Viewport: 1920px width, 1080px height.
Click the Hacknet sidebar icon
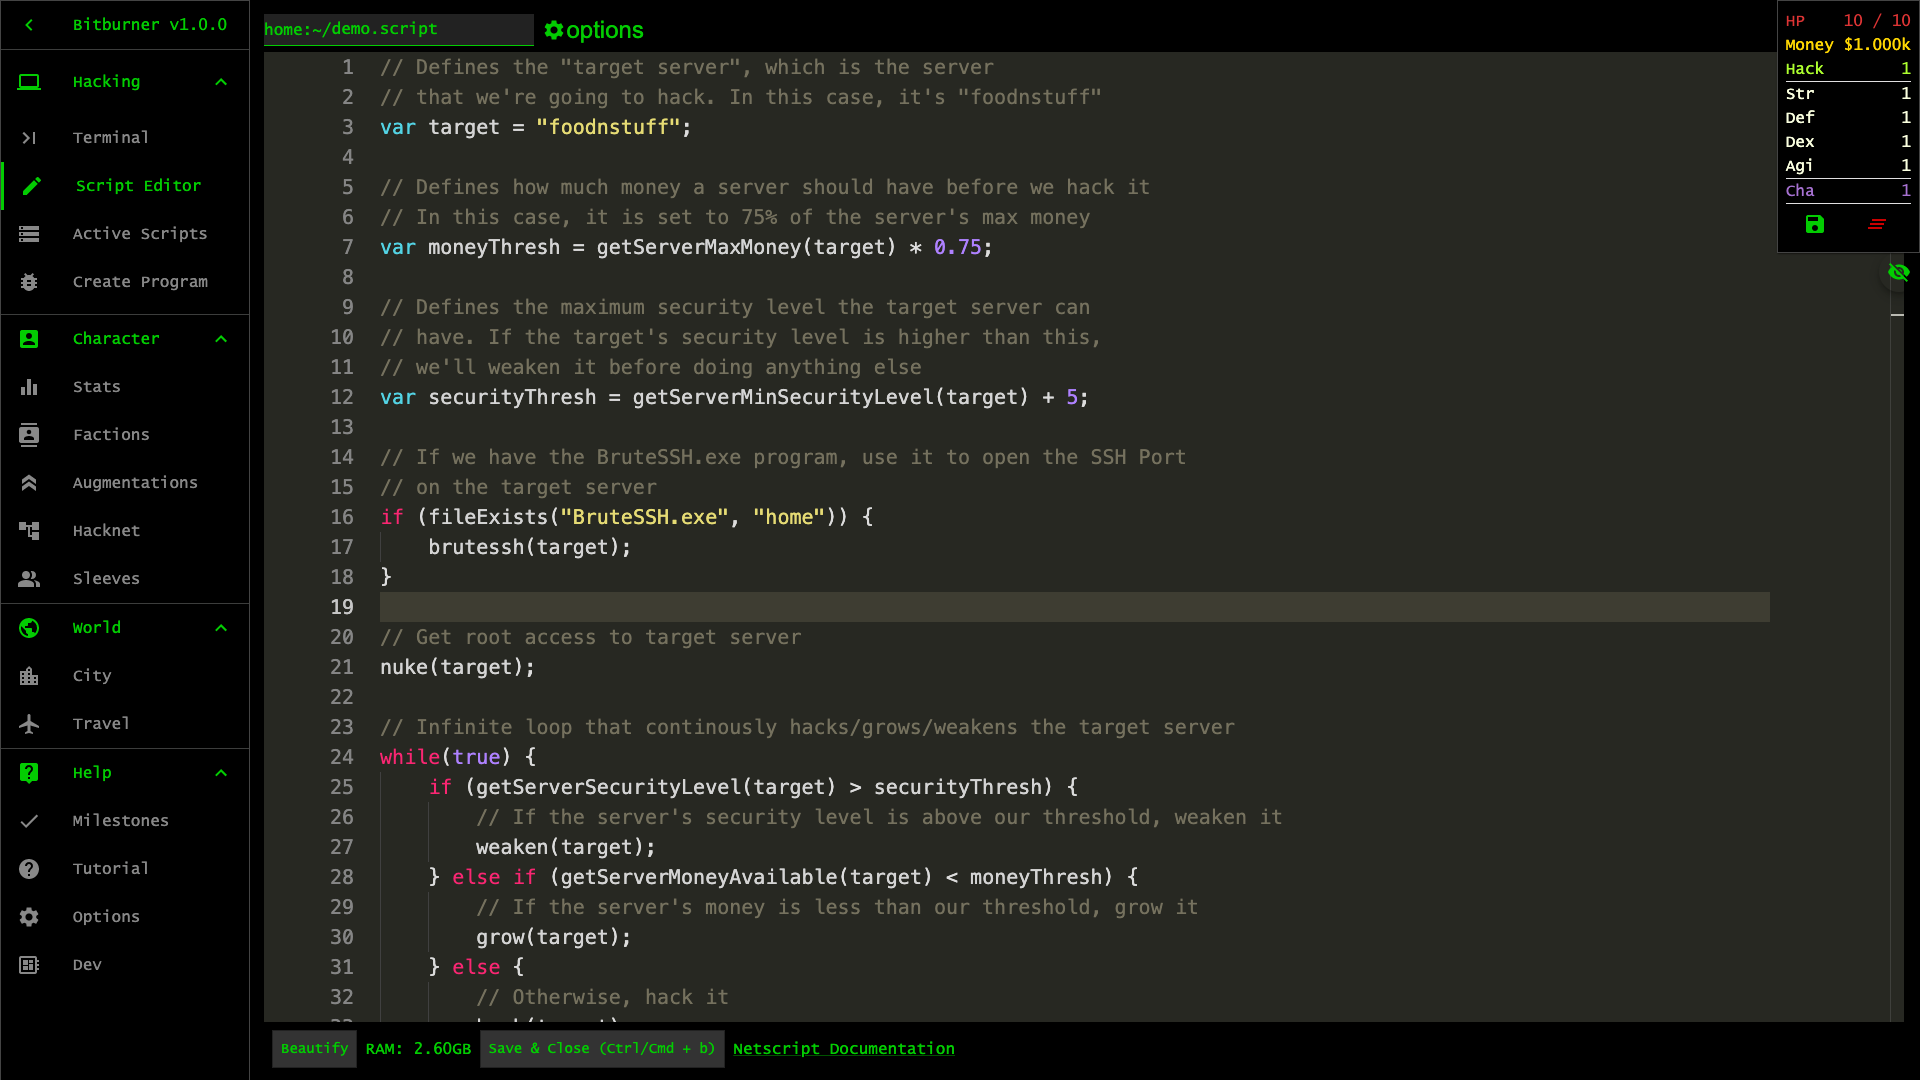(29, 531)
